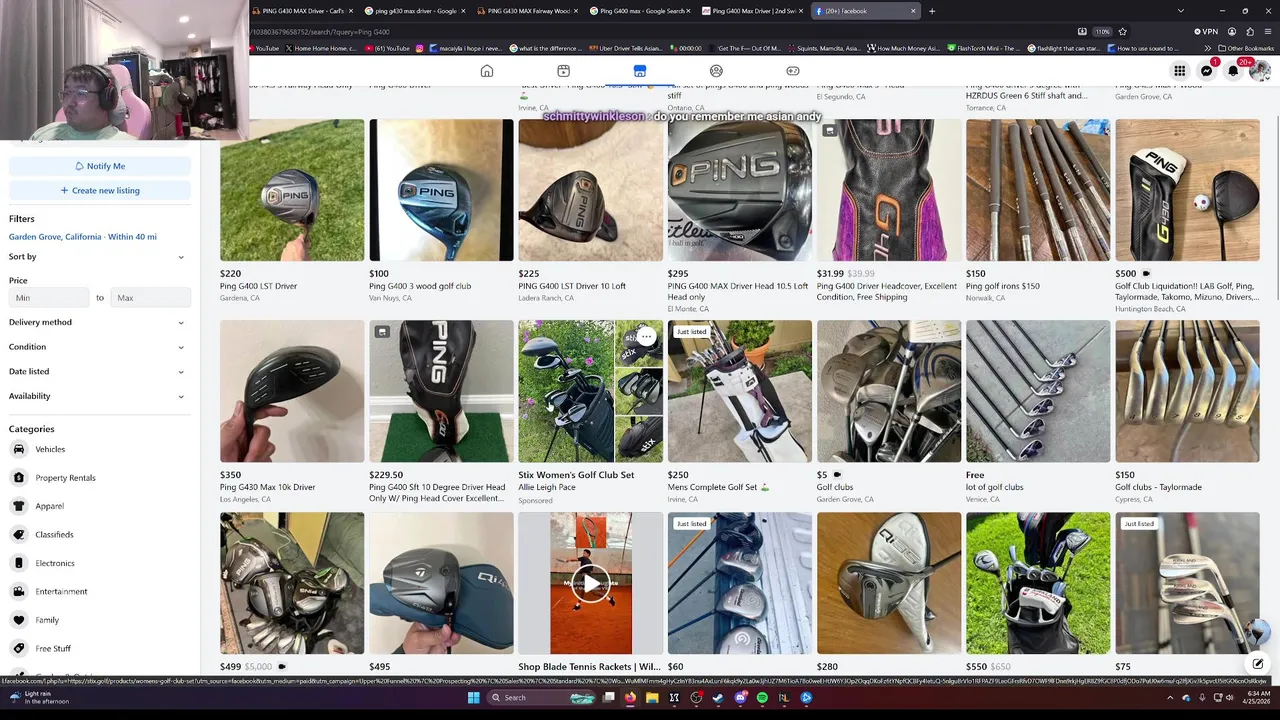Open the Facebook menu grid icon
1280x720 pixels.
(x=1180, y=71)
